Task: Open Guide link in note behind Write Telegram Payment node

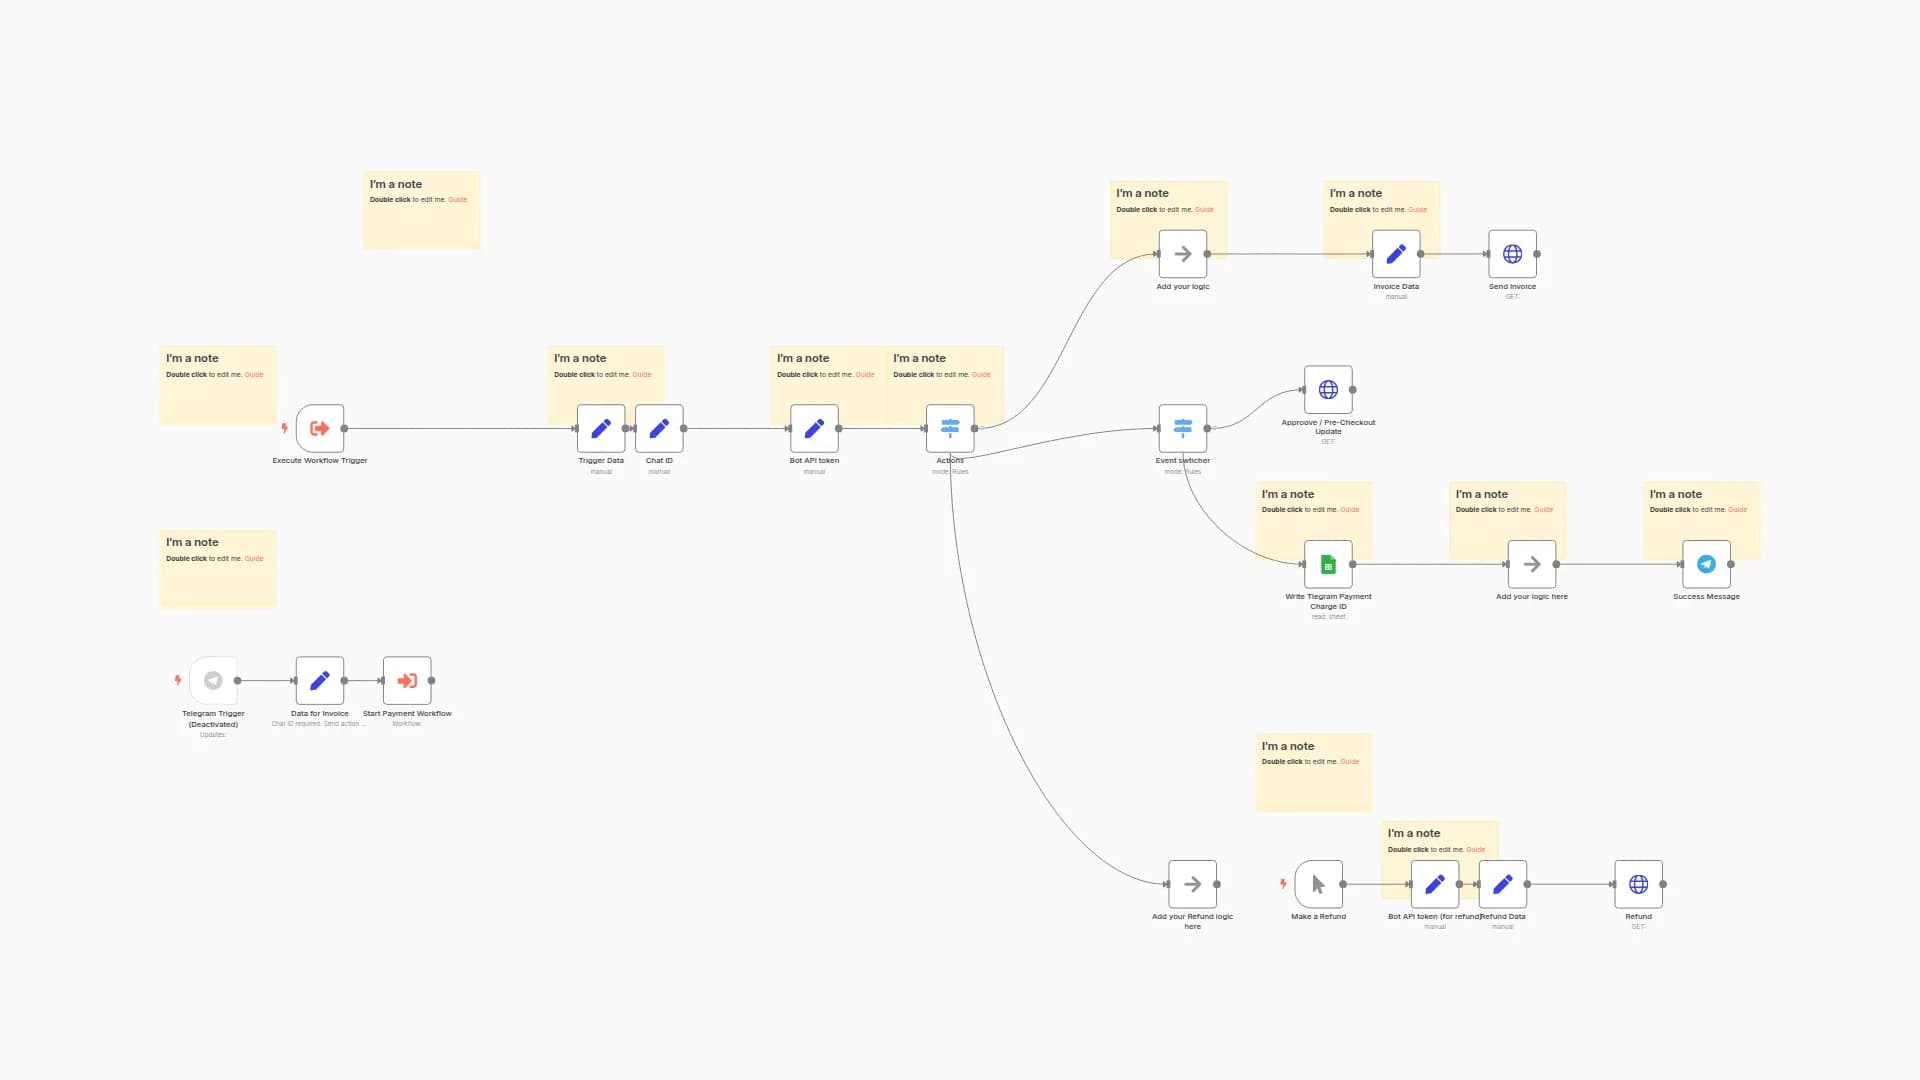Action: (1350, 510)
